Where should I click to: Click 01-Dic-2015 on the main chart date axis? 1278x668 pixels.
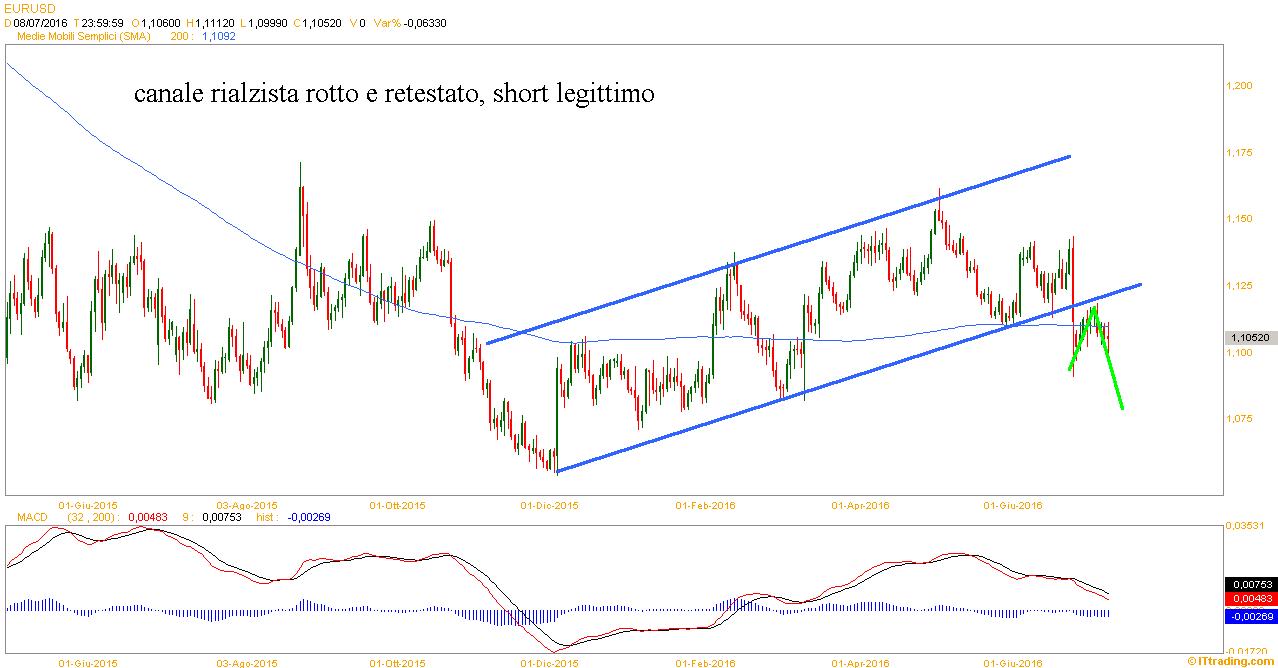point(550,505)
